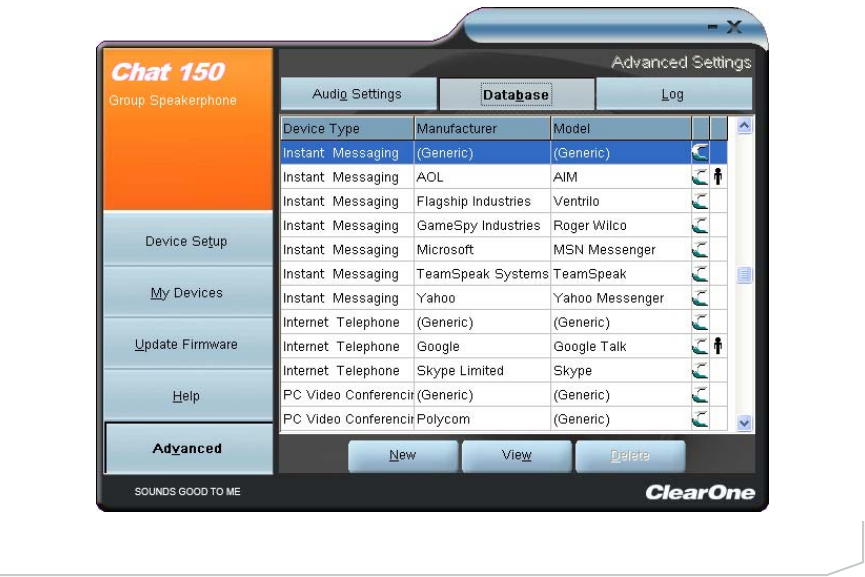Click the Skype Limited cell

(x=482, y=371)
